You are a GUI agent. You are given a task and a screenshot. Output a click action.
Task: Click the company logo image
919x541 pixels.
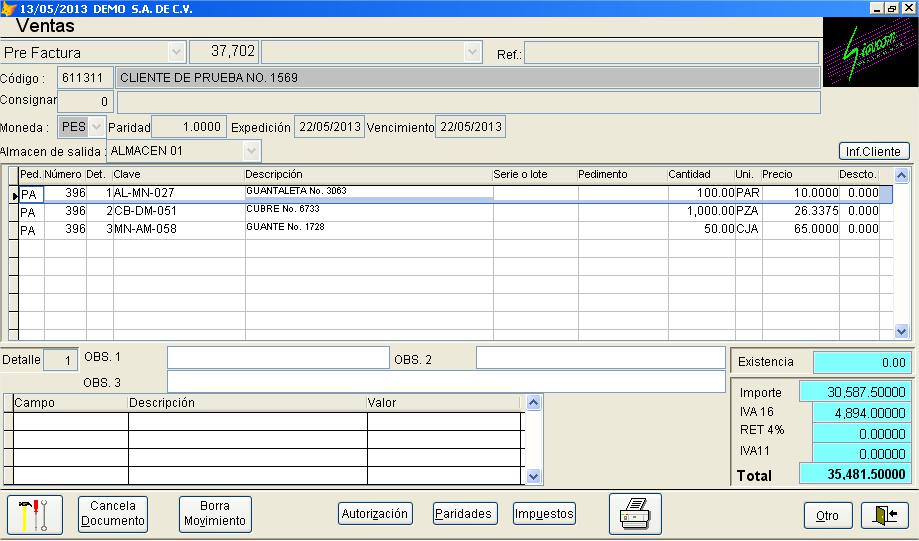(870, 53)
